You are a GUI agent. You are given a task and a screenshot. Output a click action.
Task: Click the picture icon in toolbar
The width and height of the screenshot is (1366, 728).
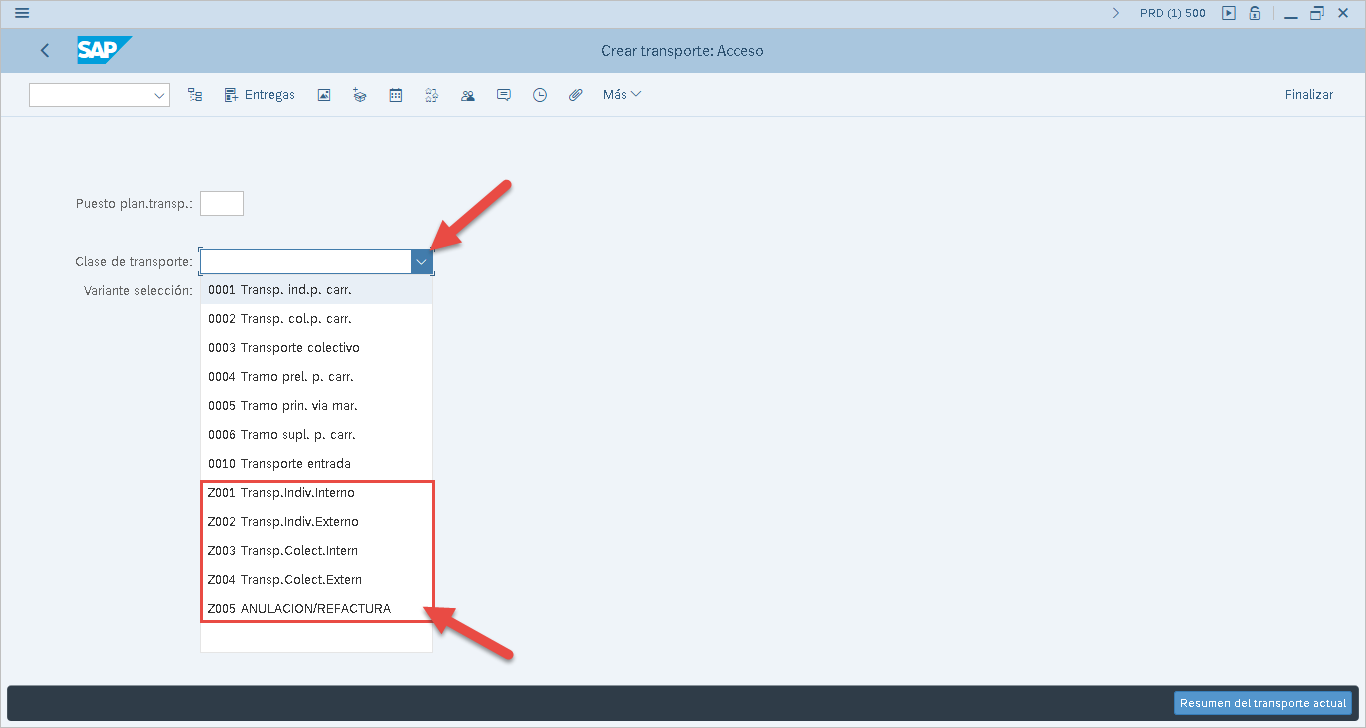324,95
